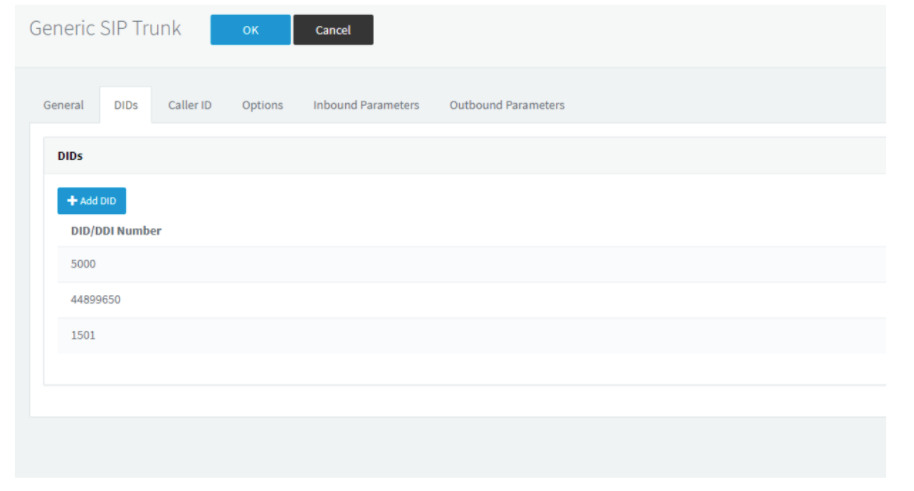Confirm changes with the OK button
The width and height of the screenshot is (914, 491).
tap(250, 30)
